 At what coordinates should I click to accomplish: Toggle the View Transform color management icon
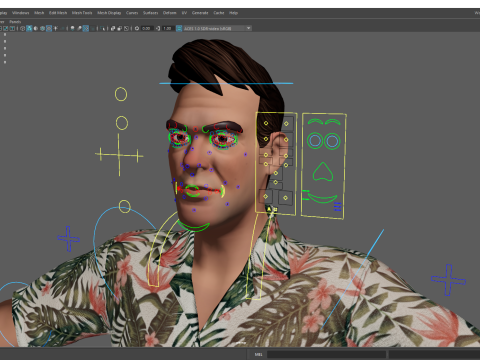179,28
